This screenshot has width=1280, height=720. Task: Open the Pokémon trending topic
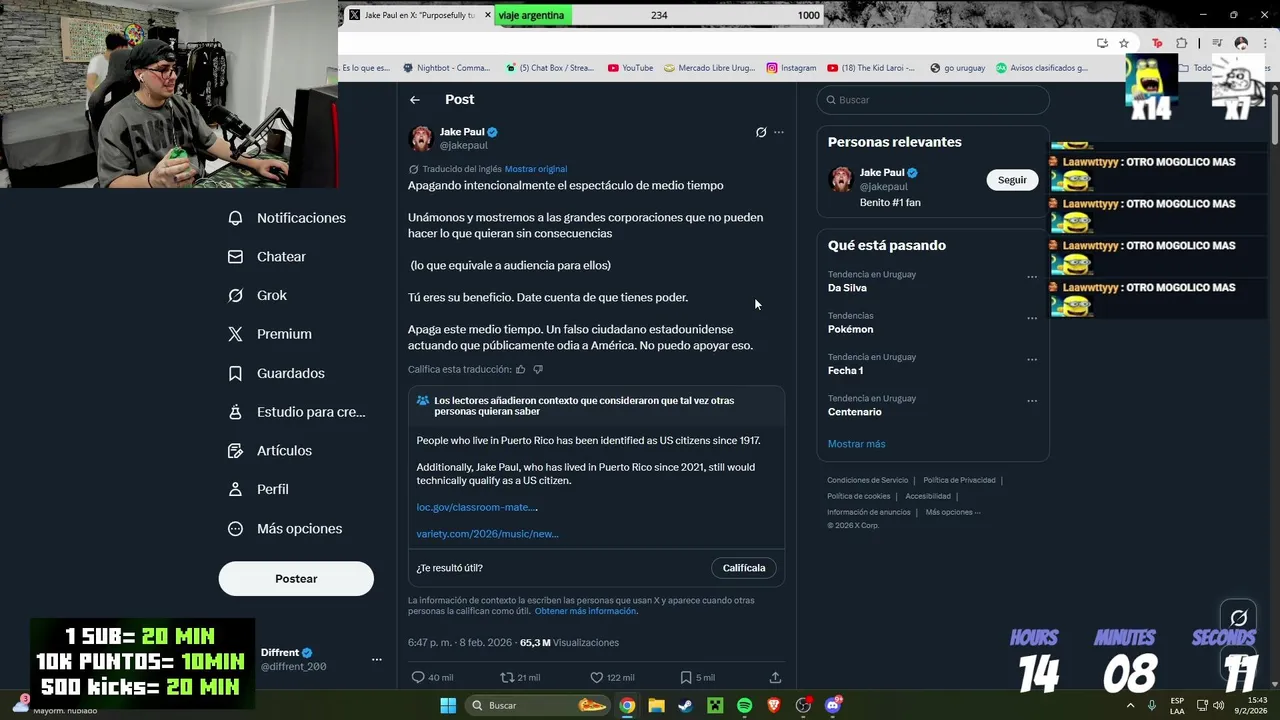click(x=850, y=329)
